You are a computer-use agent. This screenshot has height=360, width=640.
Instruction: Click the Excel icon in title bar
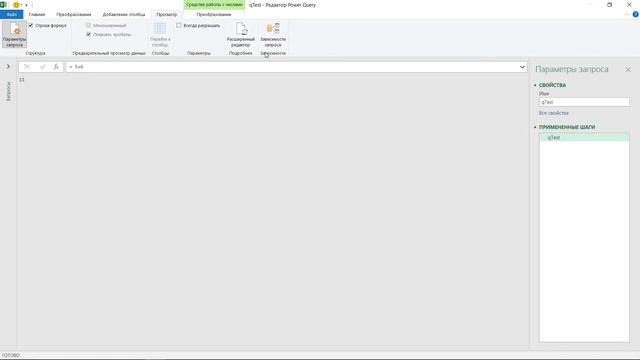[3, 5]
